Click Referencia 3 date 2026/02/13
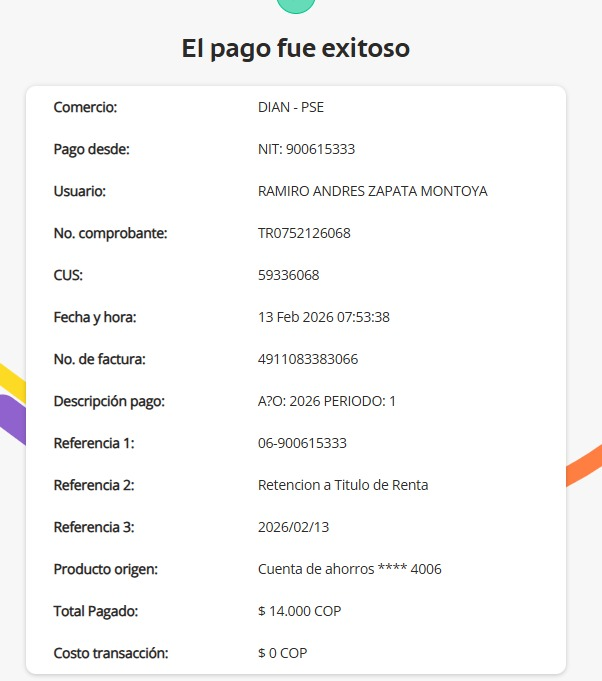Viewport: 602px width, 681px height. 294,527
